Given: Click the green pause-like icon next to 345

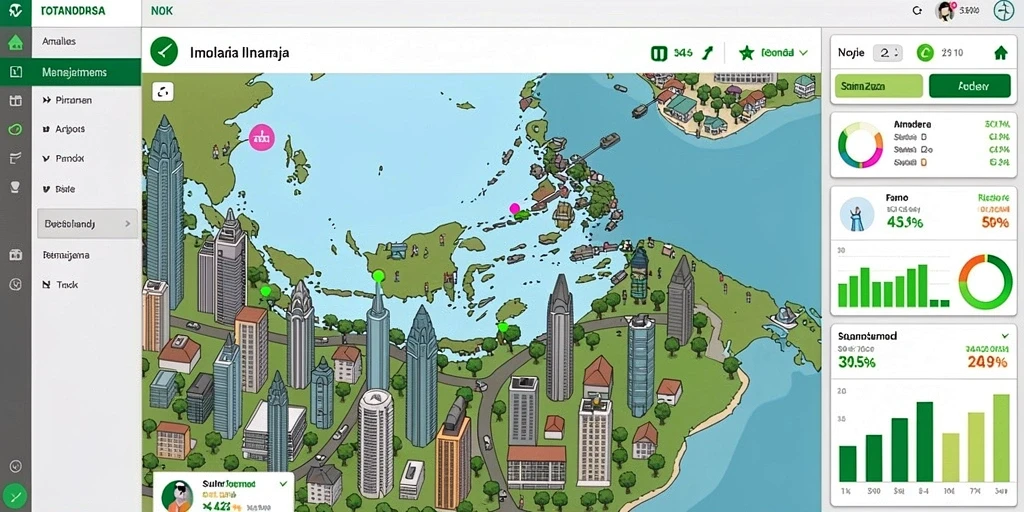Looking at the screenshot, I should click(x=659, y=54).
